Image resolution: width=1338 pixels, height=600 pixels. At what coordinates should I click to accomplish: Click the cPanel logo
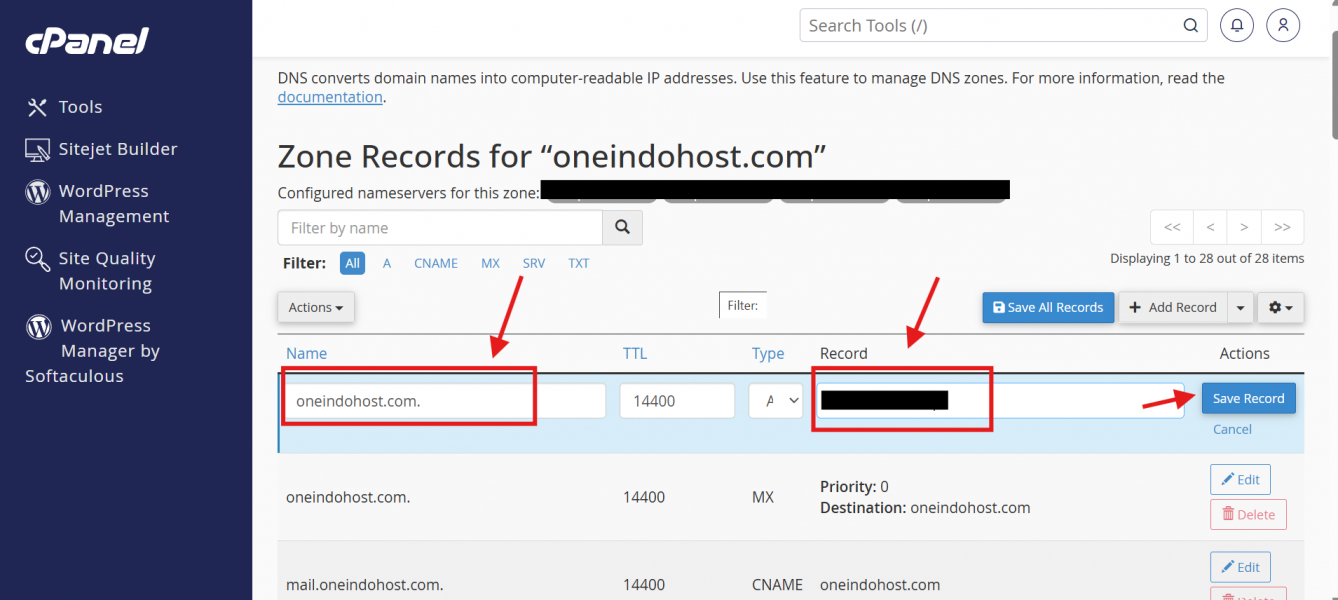tap(86, 42)
